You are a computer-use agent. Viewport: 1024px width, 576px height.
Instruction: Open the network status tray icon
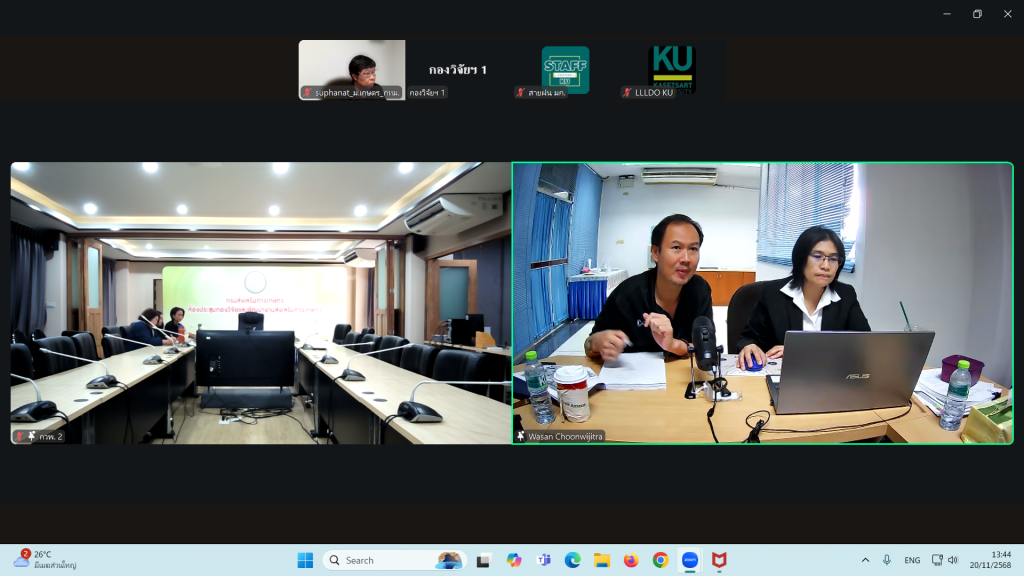point(937,560)
